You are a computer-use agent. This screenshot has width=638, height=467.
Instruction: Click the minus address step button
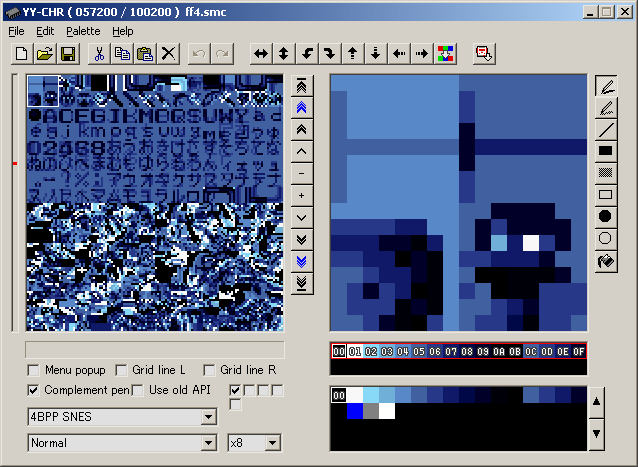point(302,174)
